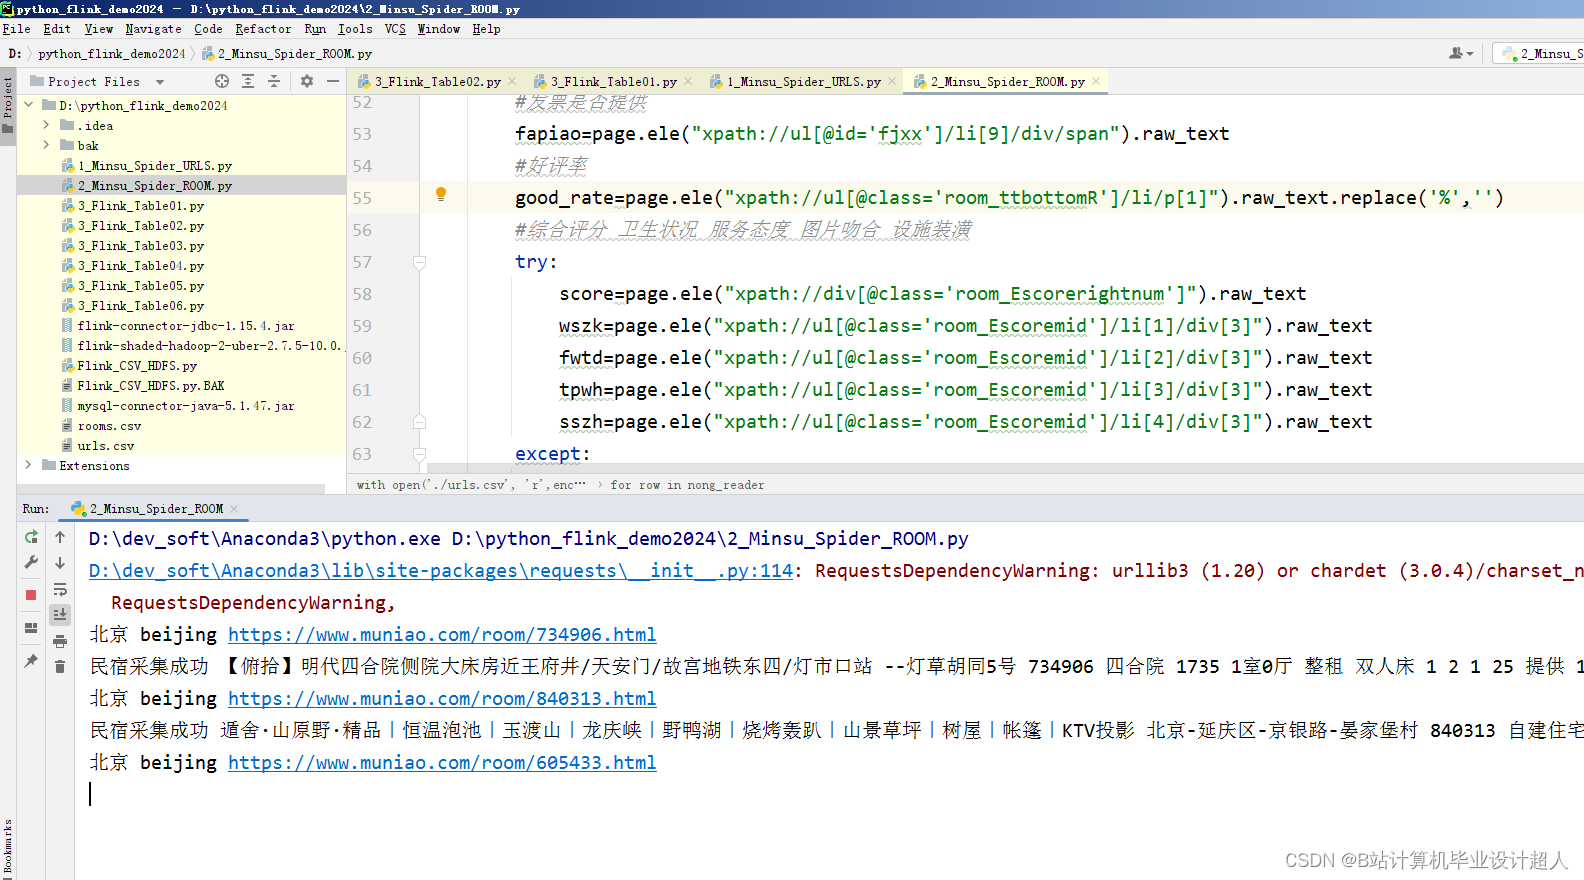Open the muniao room 734906 link
This screenshot has width=1584, height=880.
click(442, 635)
